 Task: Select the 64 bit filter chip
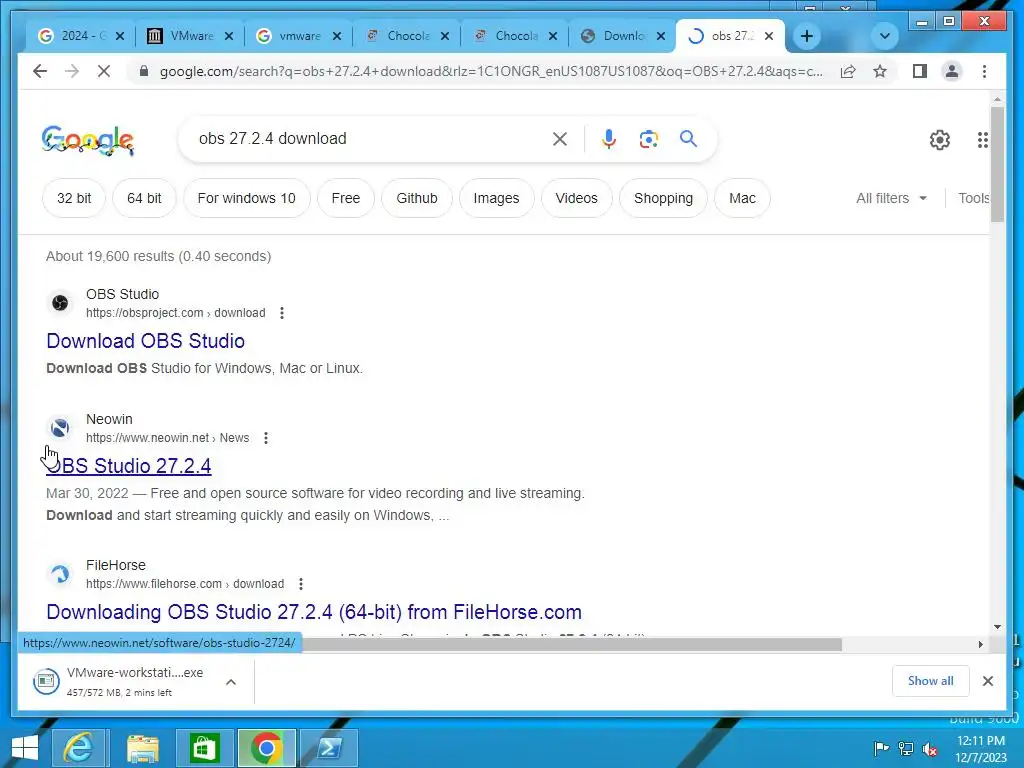pos(144,198)
